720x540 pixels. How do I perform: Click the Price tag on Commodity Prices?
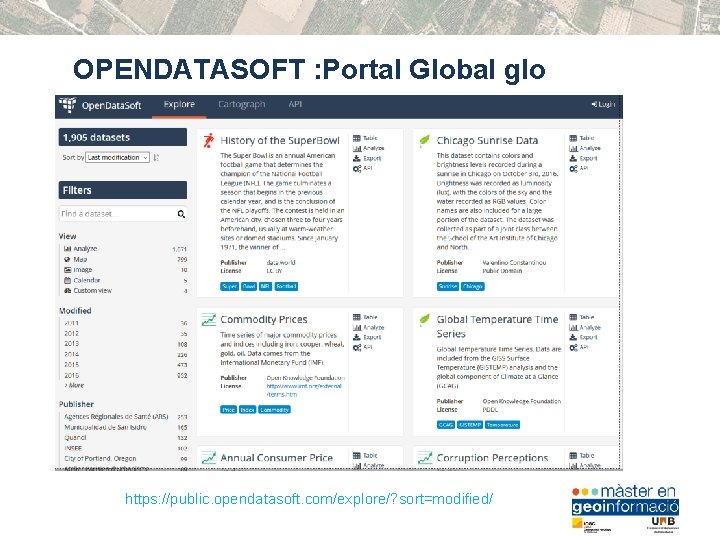[x=228, y=410]
